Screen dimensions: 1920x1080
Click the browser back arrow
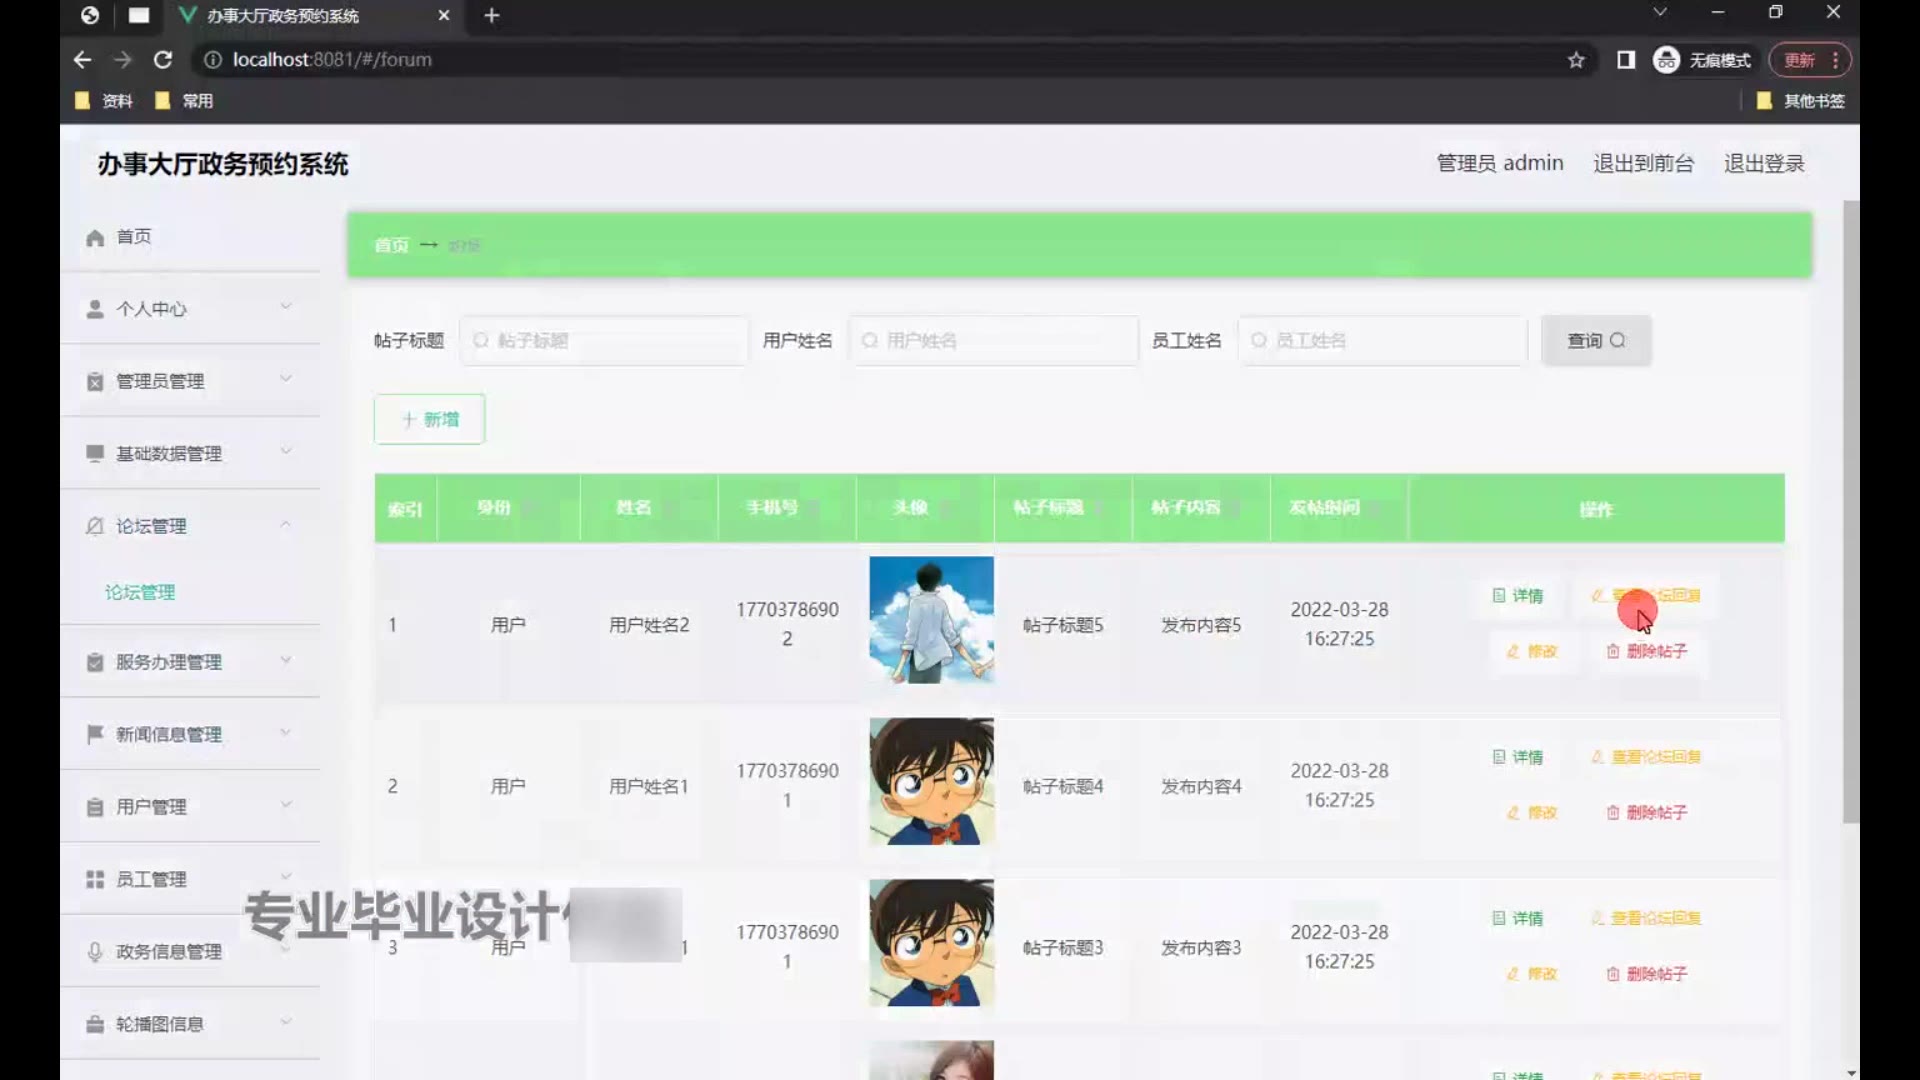point(82,60)
